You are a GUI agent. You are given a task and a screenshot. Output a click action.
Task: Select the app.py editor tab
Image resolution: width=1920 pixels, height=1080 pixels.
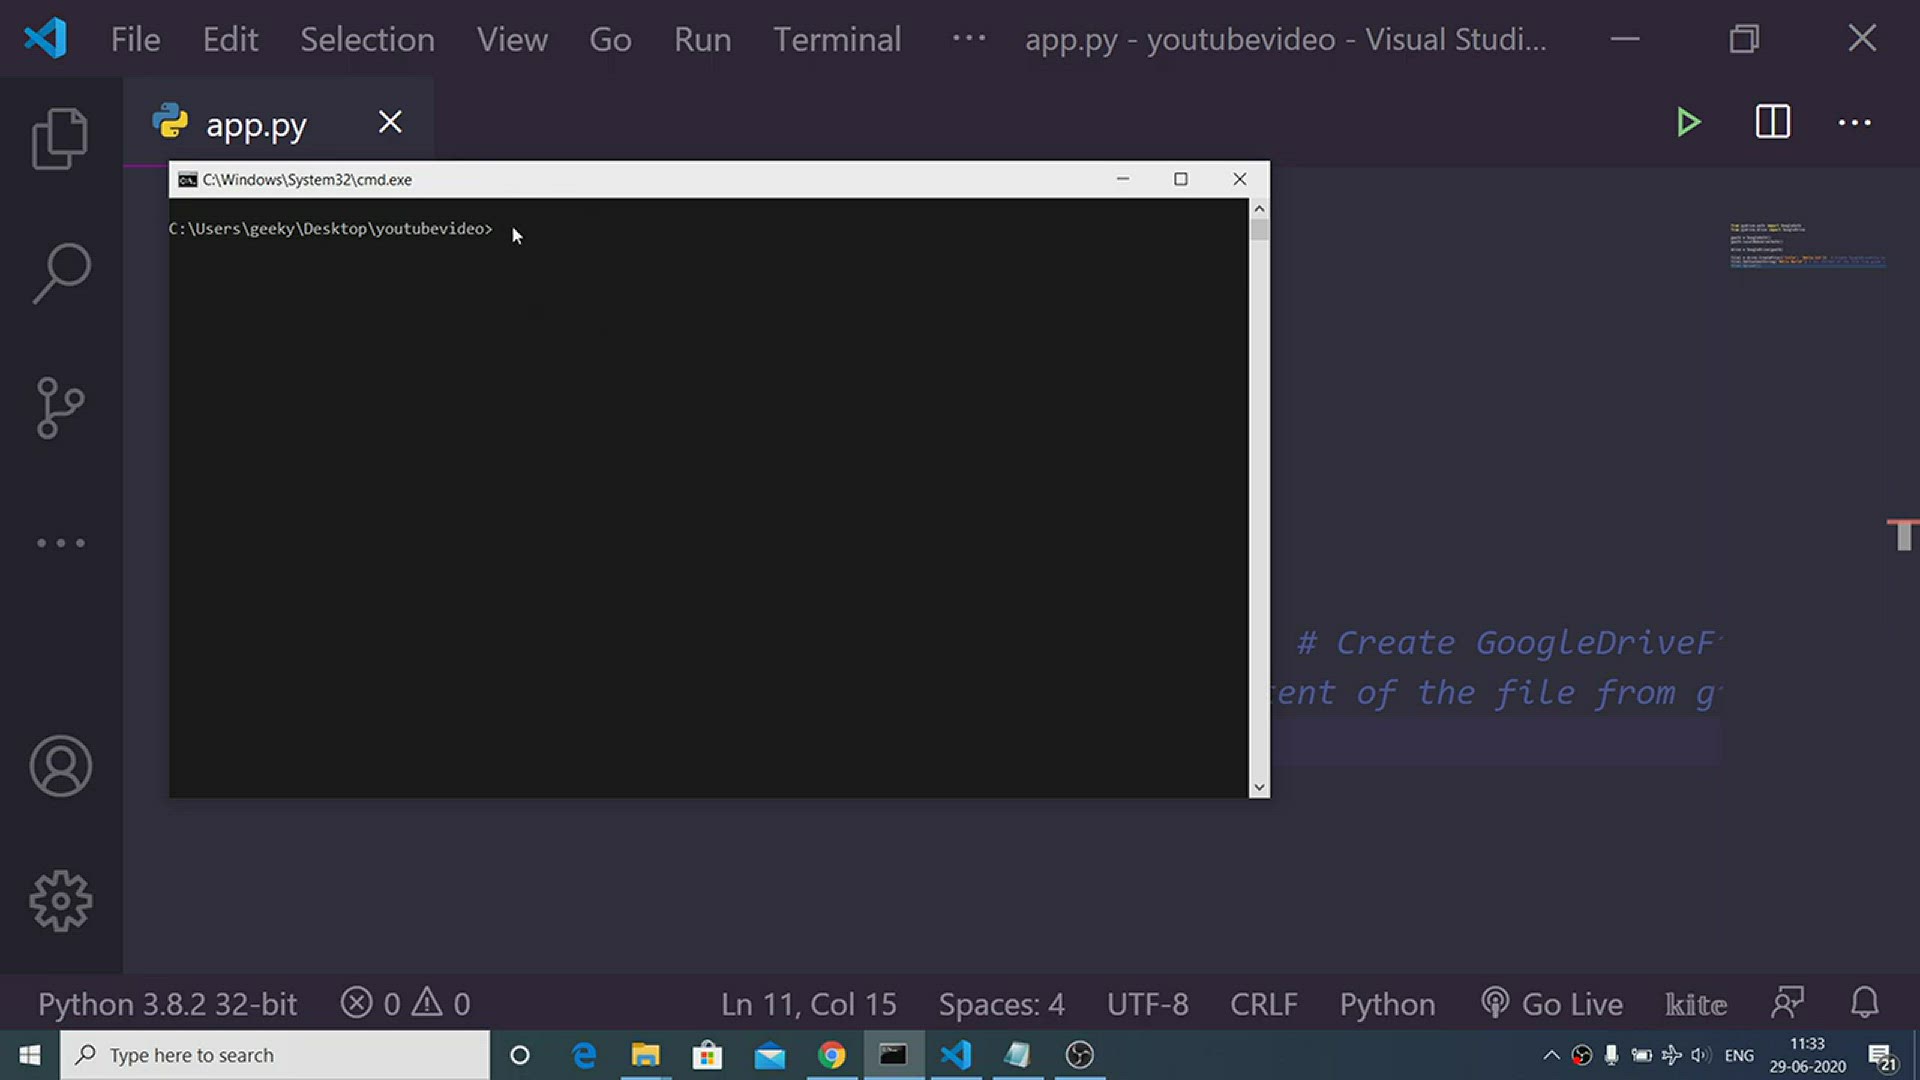(x=256, y=124)
